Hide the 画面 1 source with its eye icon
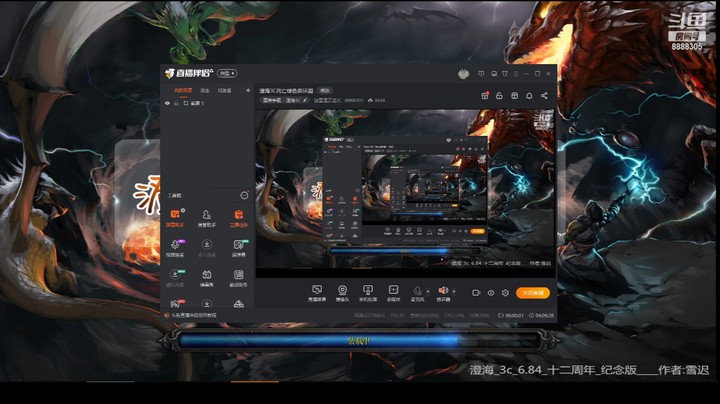The image size is (720, 404). [167, 103]
